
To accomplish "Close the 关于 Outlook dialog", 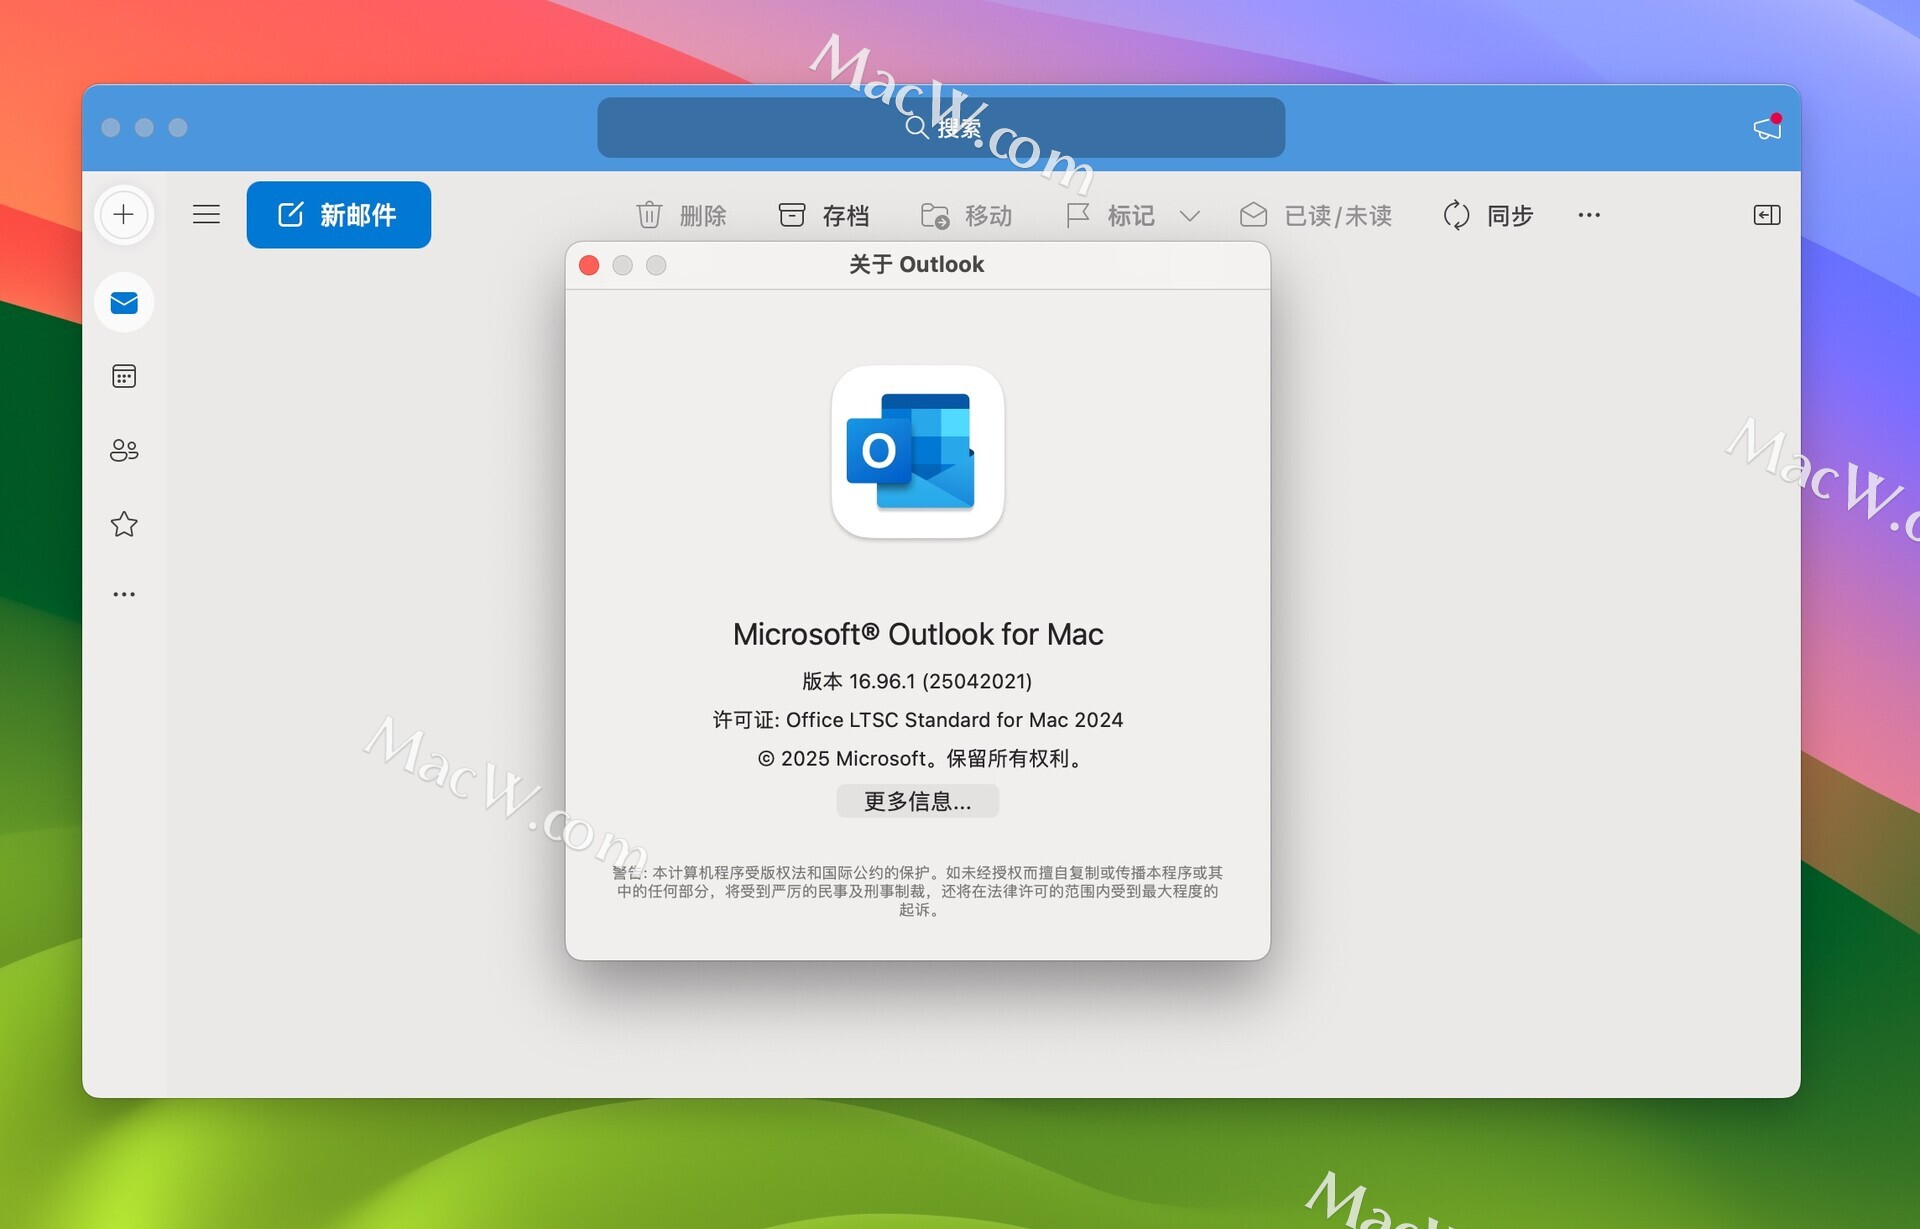I will pos(589,265).
